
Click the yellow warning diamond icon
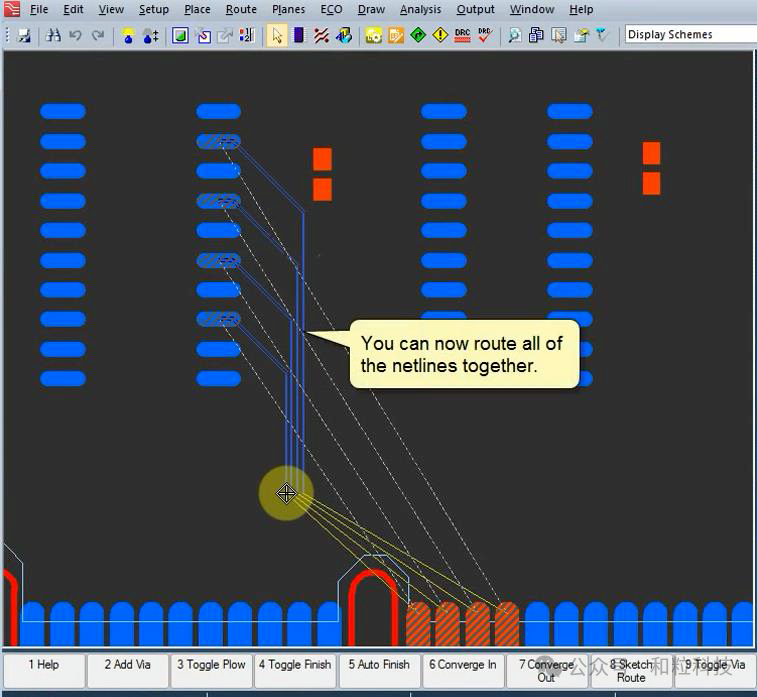tap(440, 35)
